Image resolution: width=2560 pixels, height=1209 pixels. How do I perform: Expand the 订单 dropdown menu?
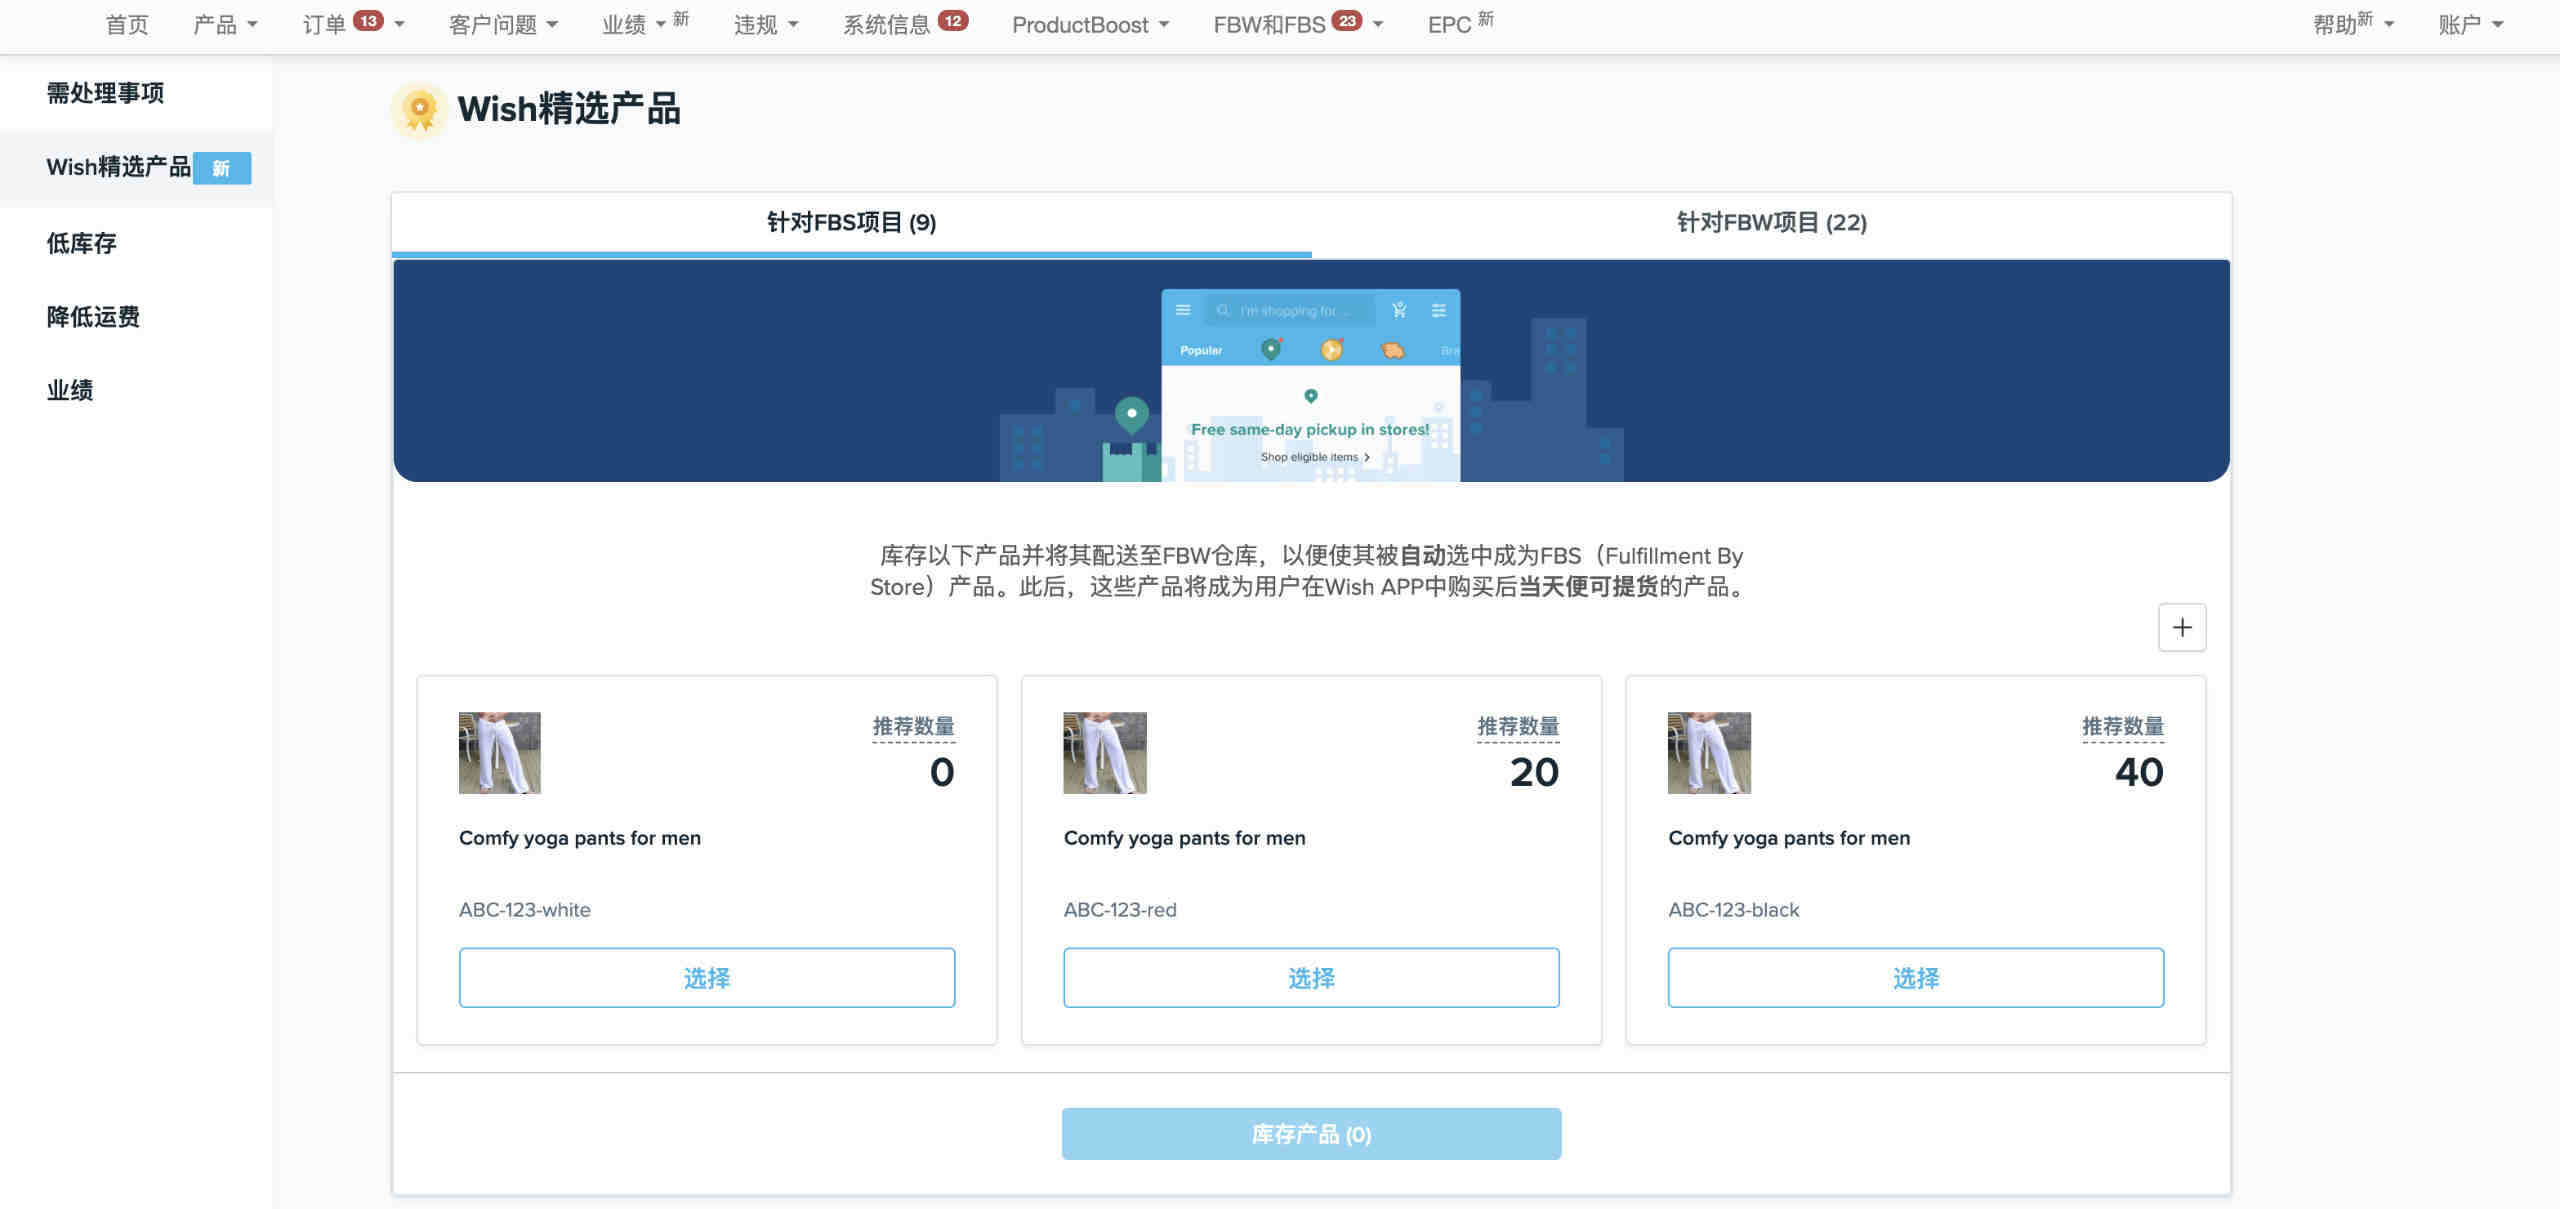tap(353, 24)
